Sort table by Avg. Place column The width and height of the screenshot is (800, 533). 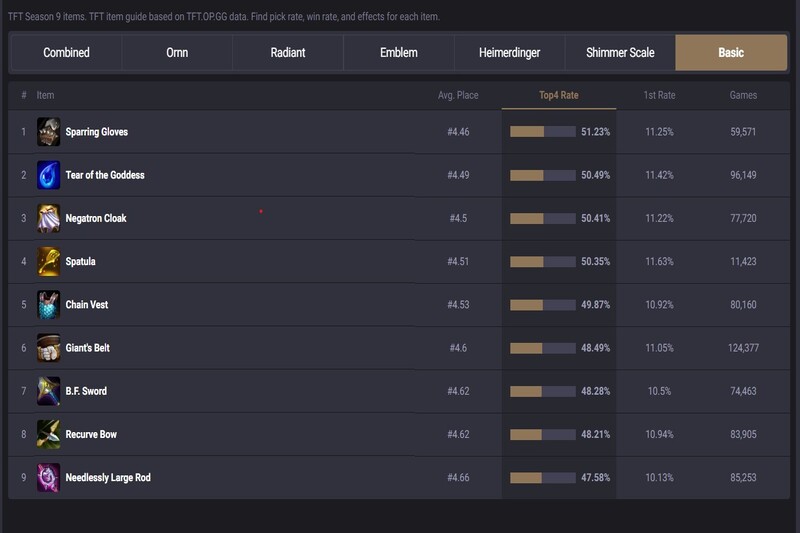point(459,96)
